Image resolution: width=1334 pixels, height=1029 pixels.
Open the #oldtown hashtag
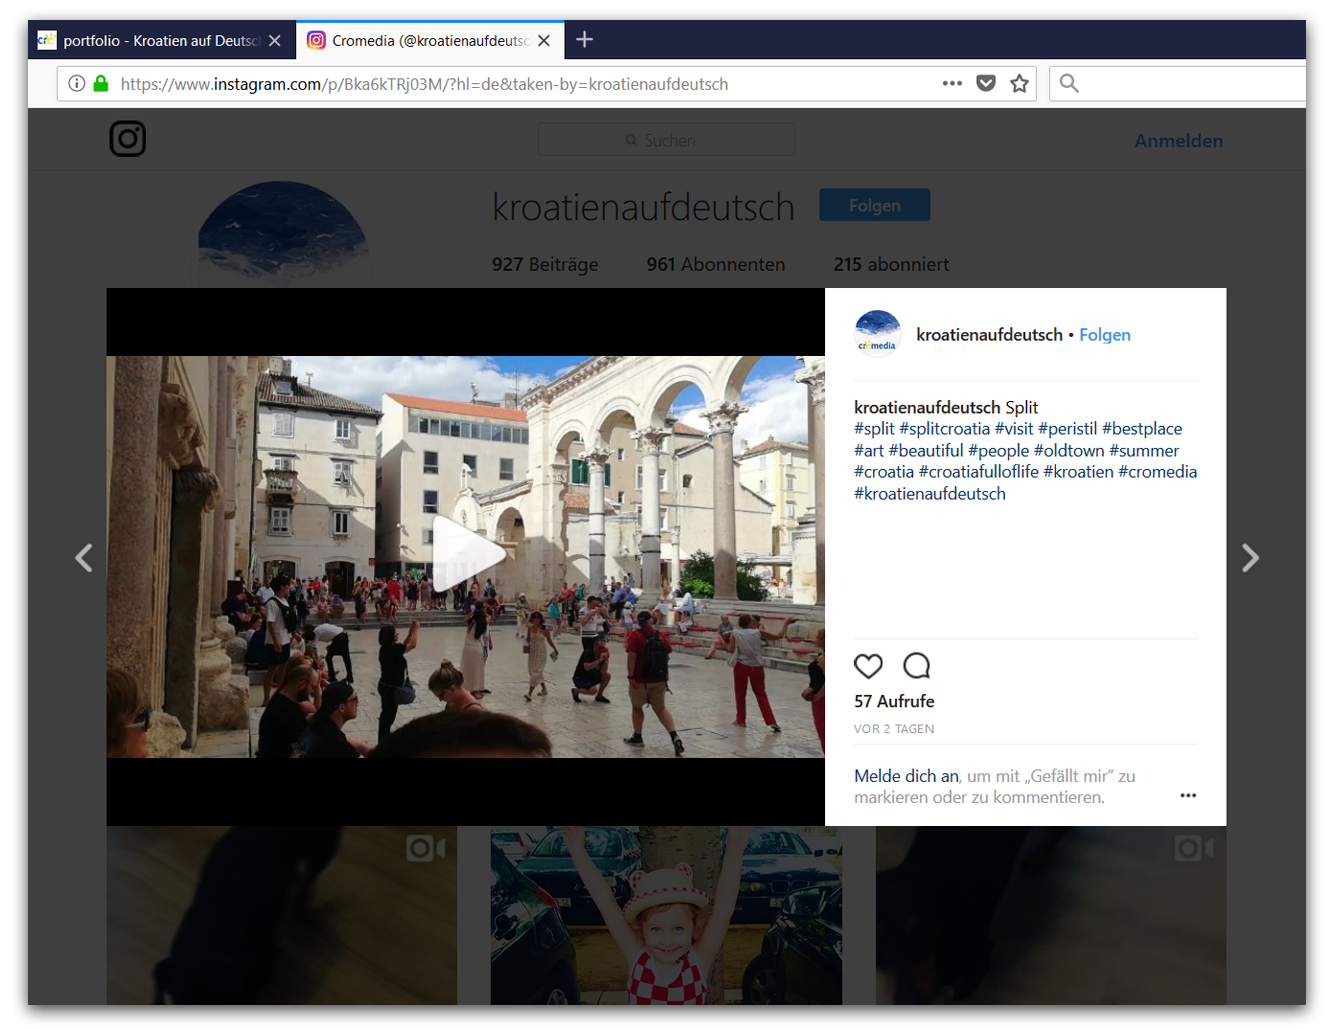[x=1069, y=451]
